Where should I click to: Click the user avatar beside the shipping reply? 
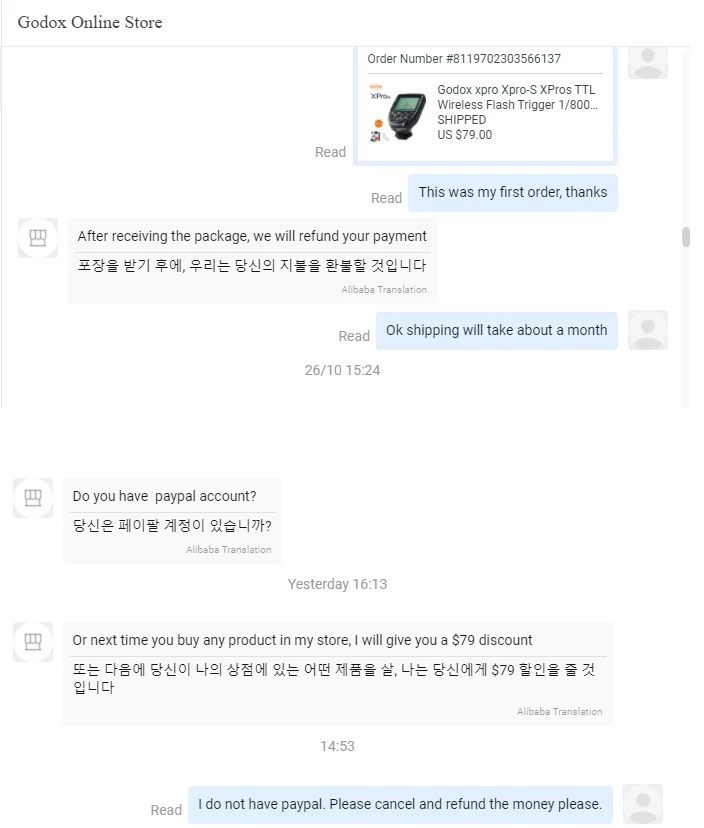click(648, 330)
